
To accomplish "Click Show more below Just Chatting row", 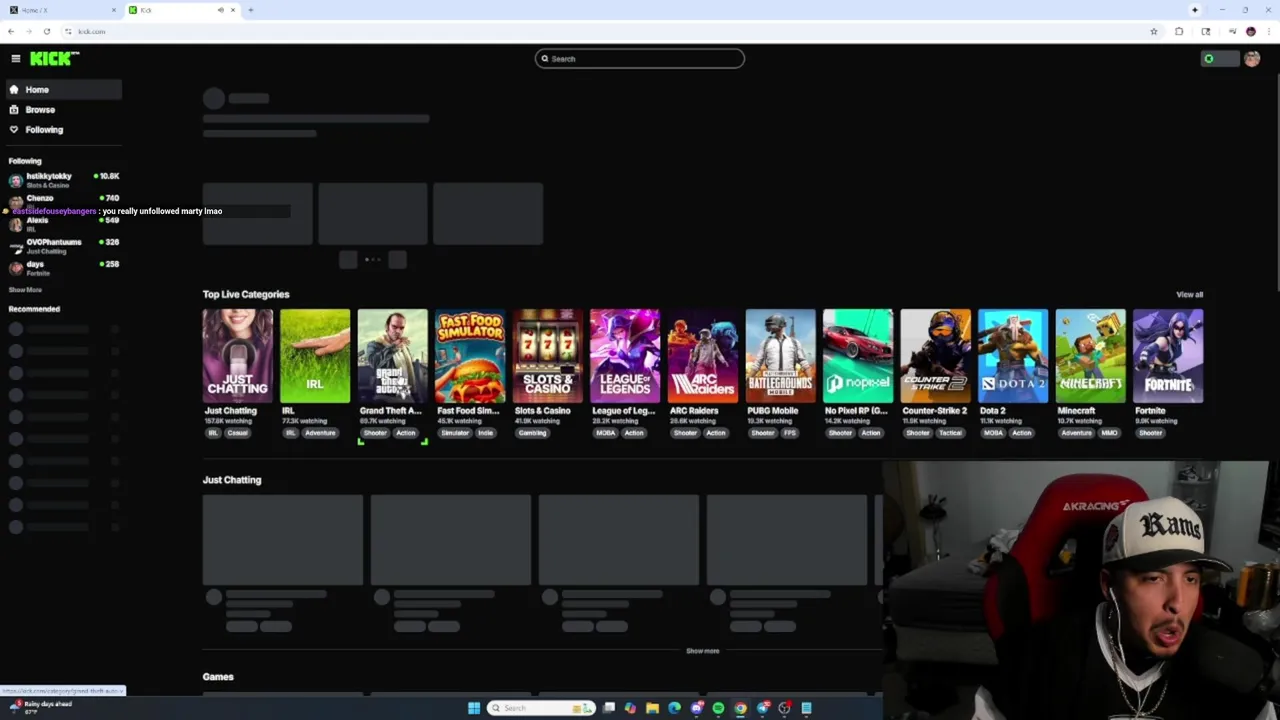I will (702, 651).
